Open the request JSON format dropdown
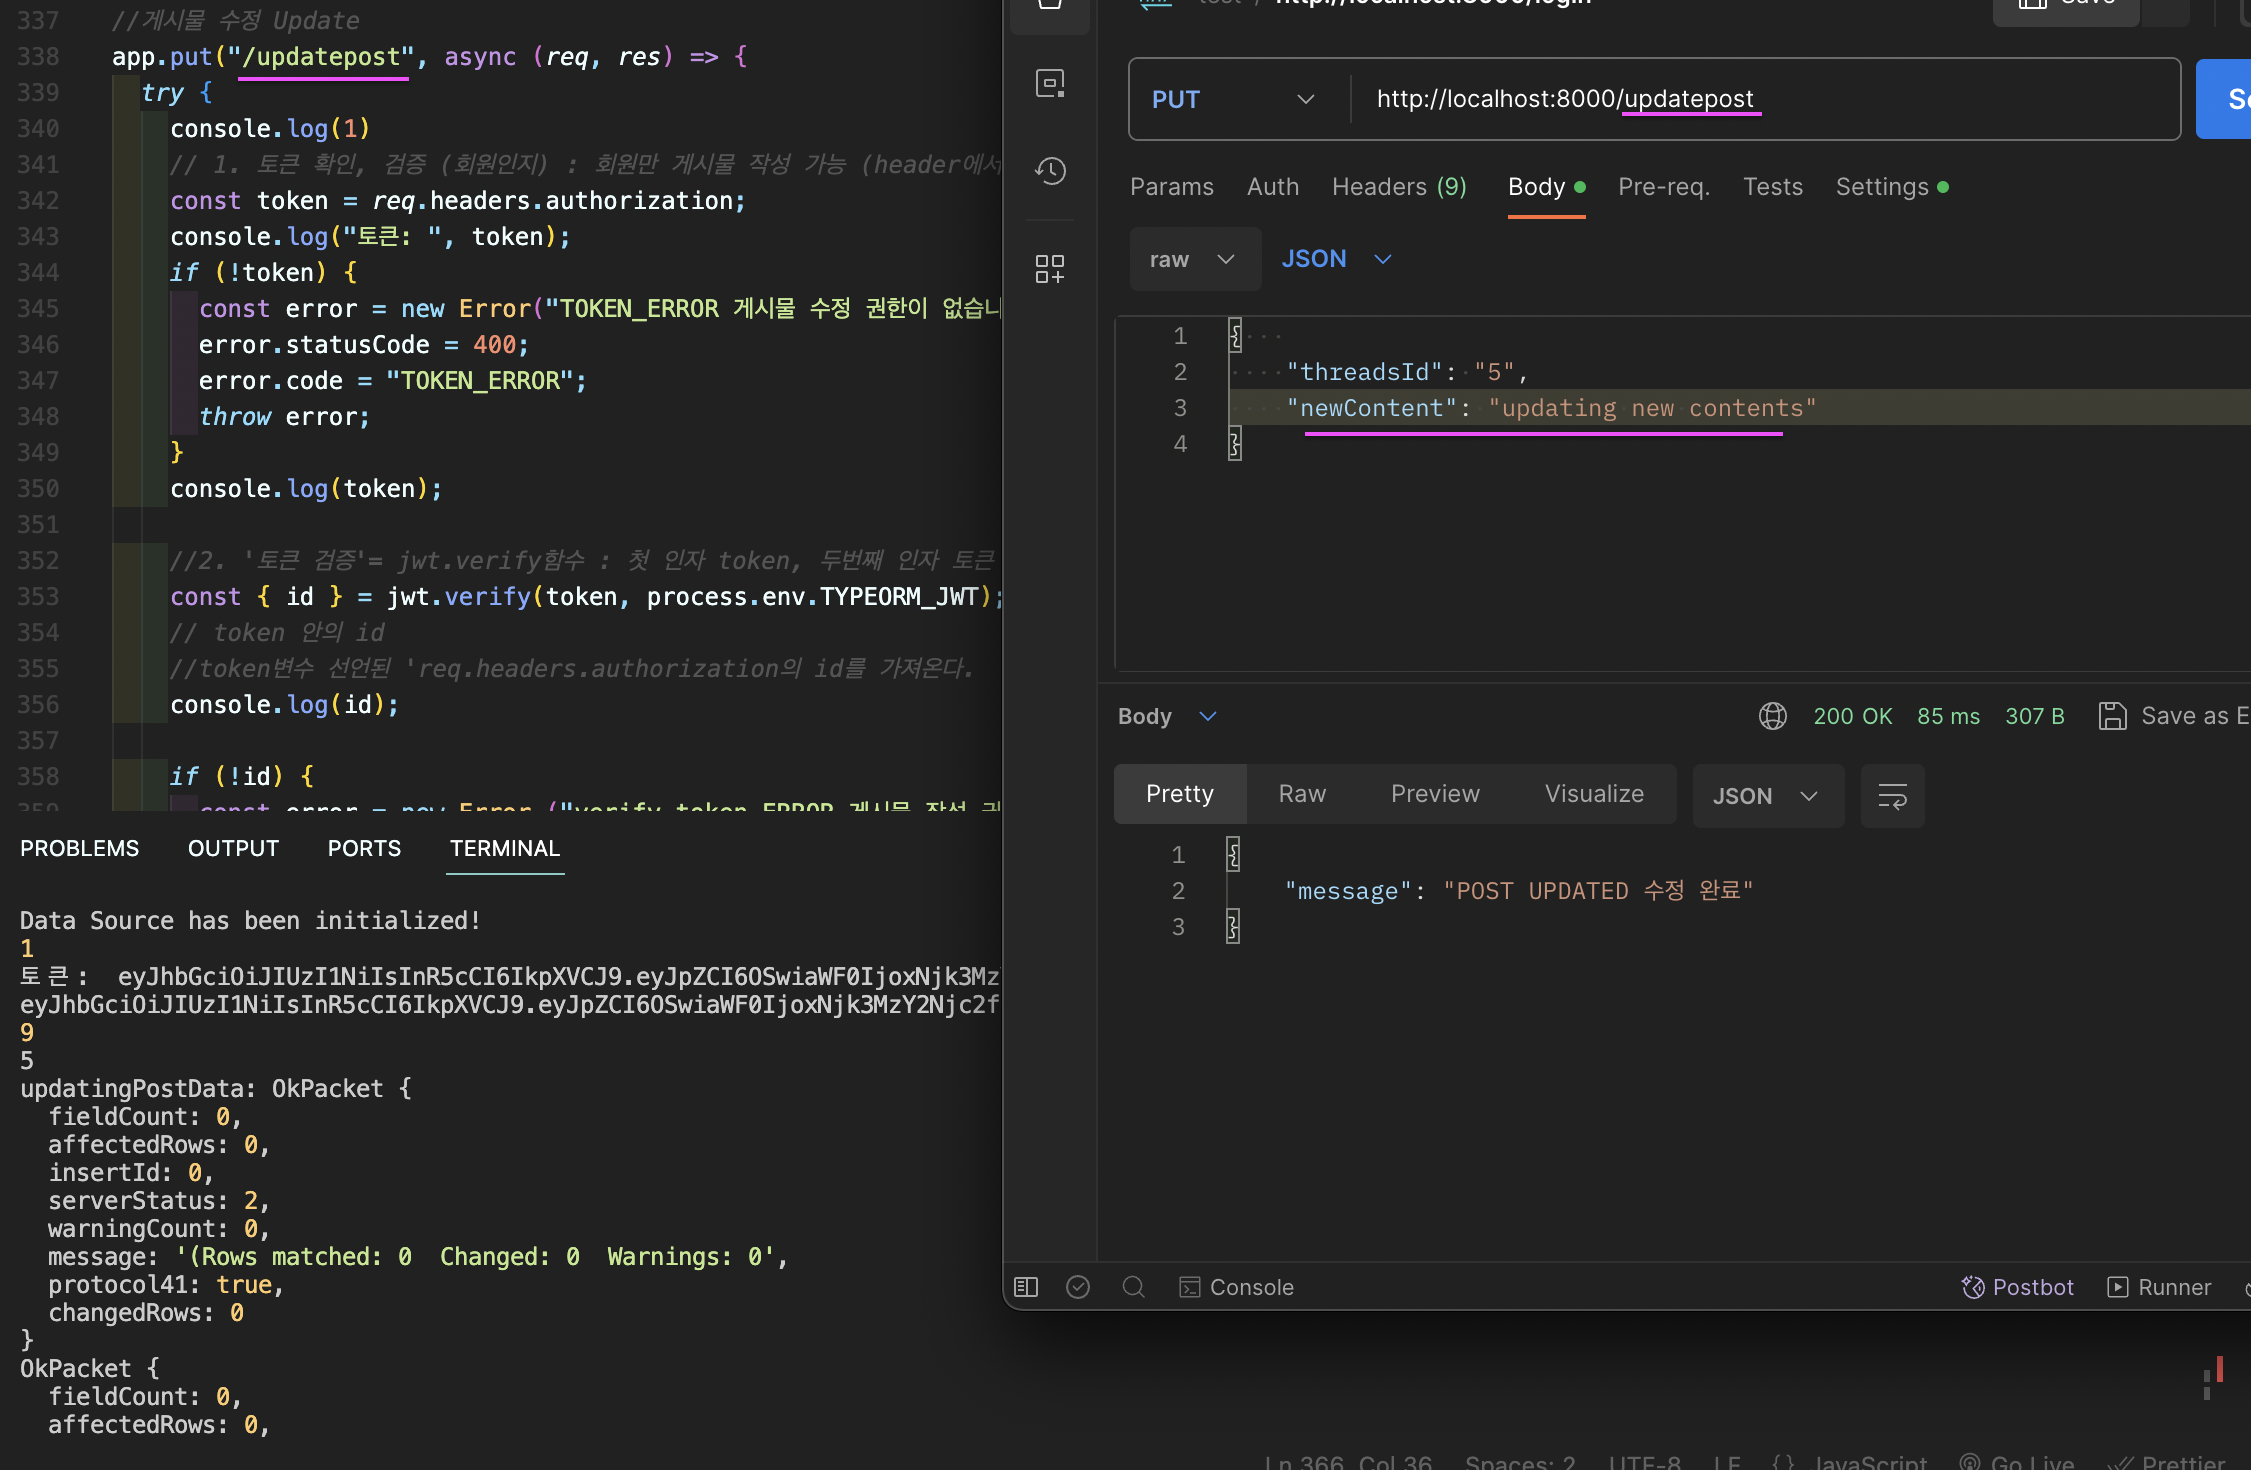 [1336, 259]
